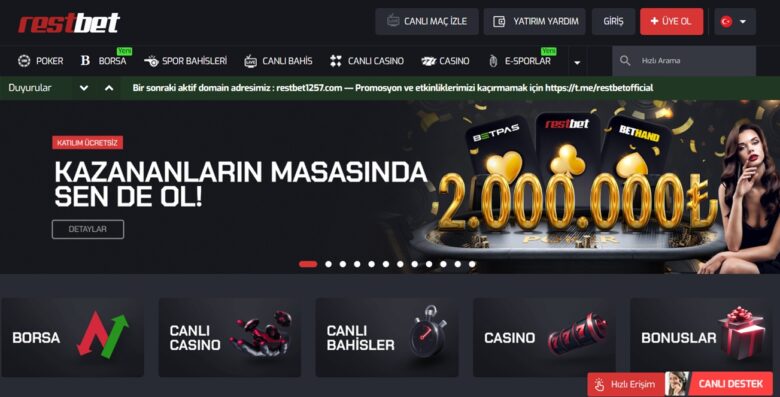Click the 777 icon next to CASINO
The height and width of the screenshot is (397, 780).
[x=428, y=61]
